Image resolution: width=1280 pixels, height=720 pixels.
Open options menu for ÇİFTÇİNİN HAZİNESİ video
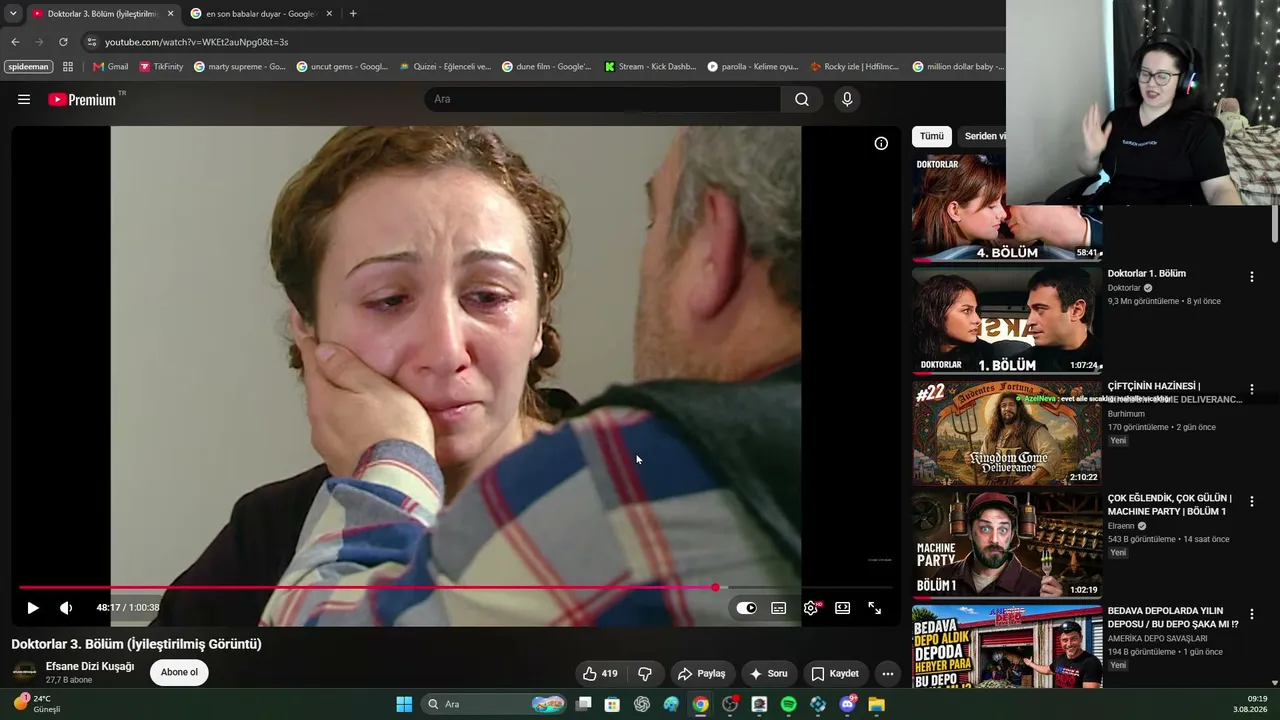1251,389
